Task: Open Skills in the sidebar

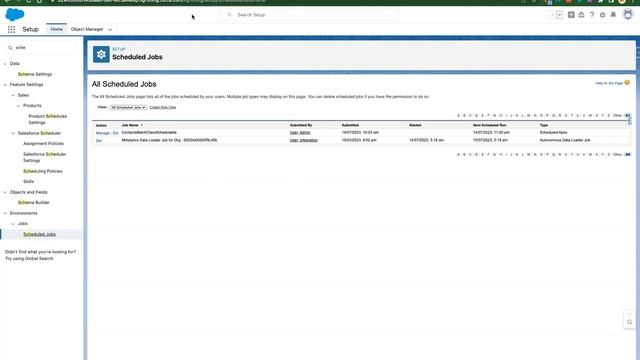Action: click(x=29, y=181)
